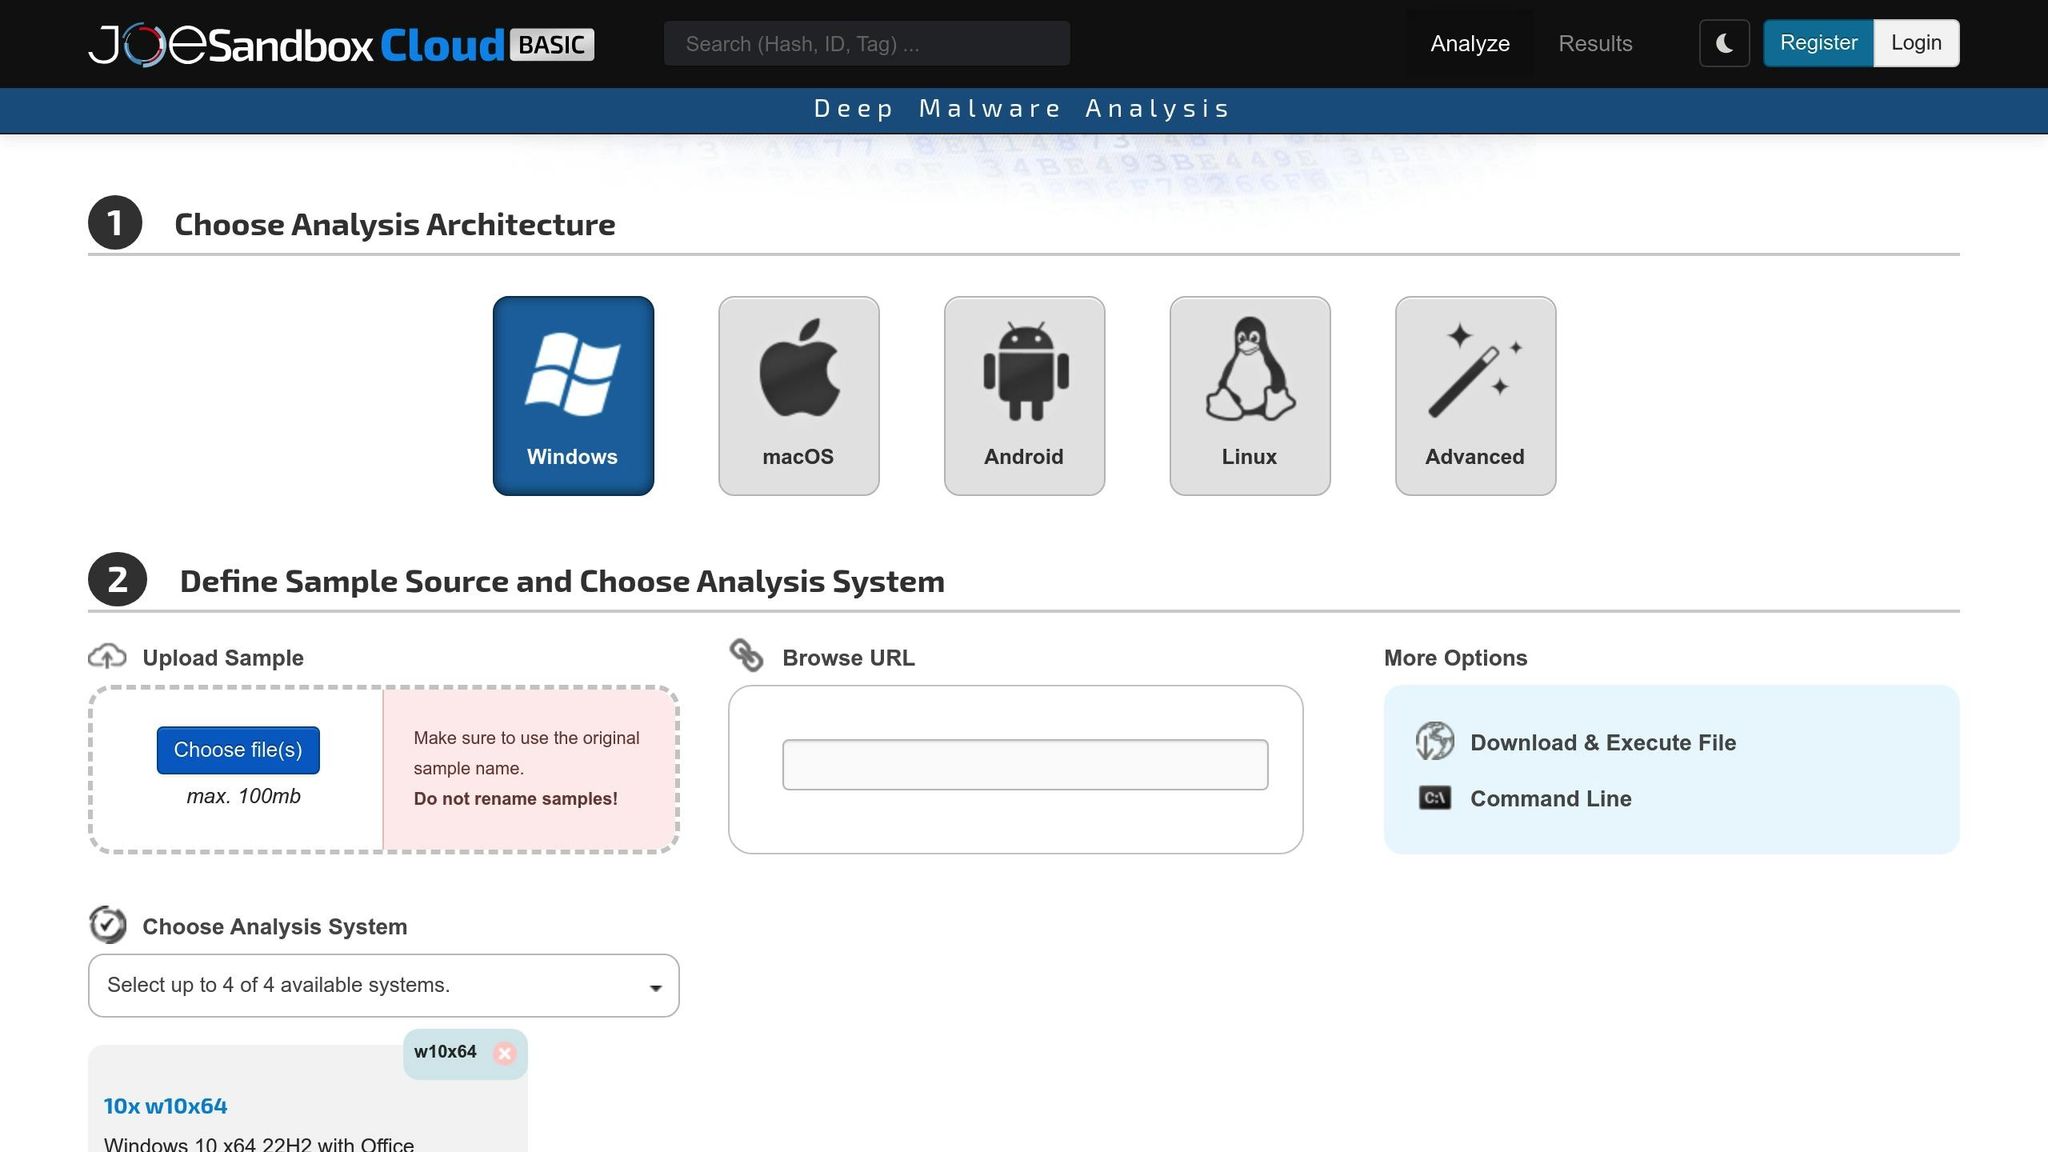This screenshot has height=1152, width=2048.
Task: Click the "Do not rename samples!" warning
Action: (x=516, y=799)
